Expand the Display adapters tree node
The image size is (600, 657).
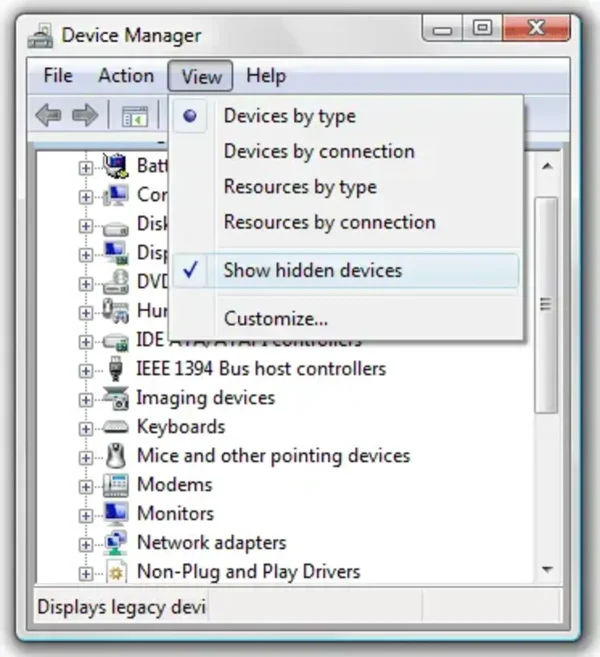[x=85, y=255]
